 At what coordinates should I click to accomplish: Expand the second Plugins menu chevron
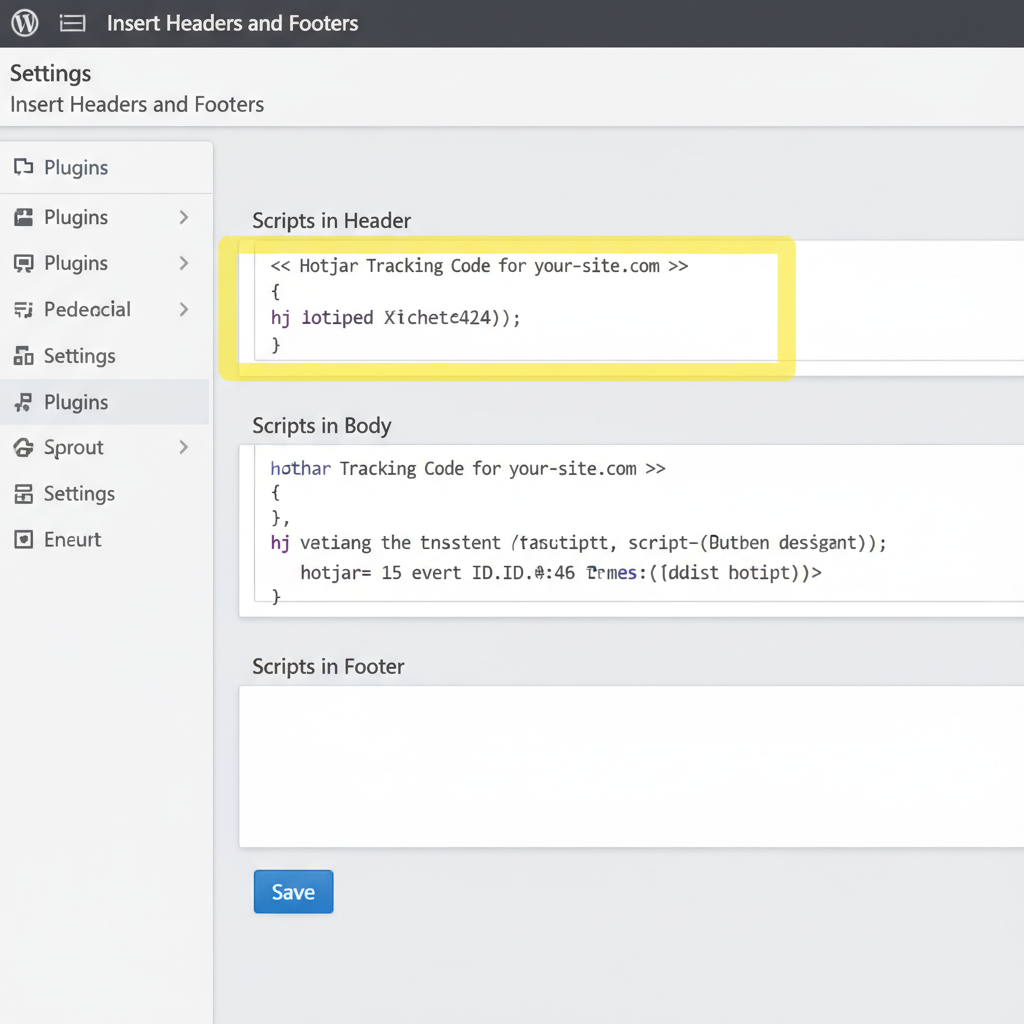click(x=183, y=217)
